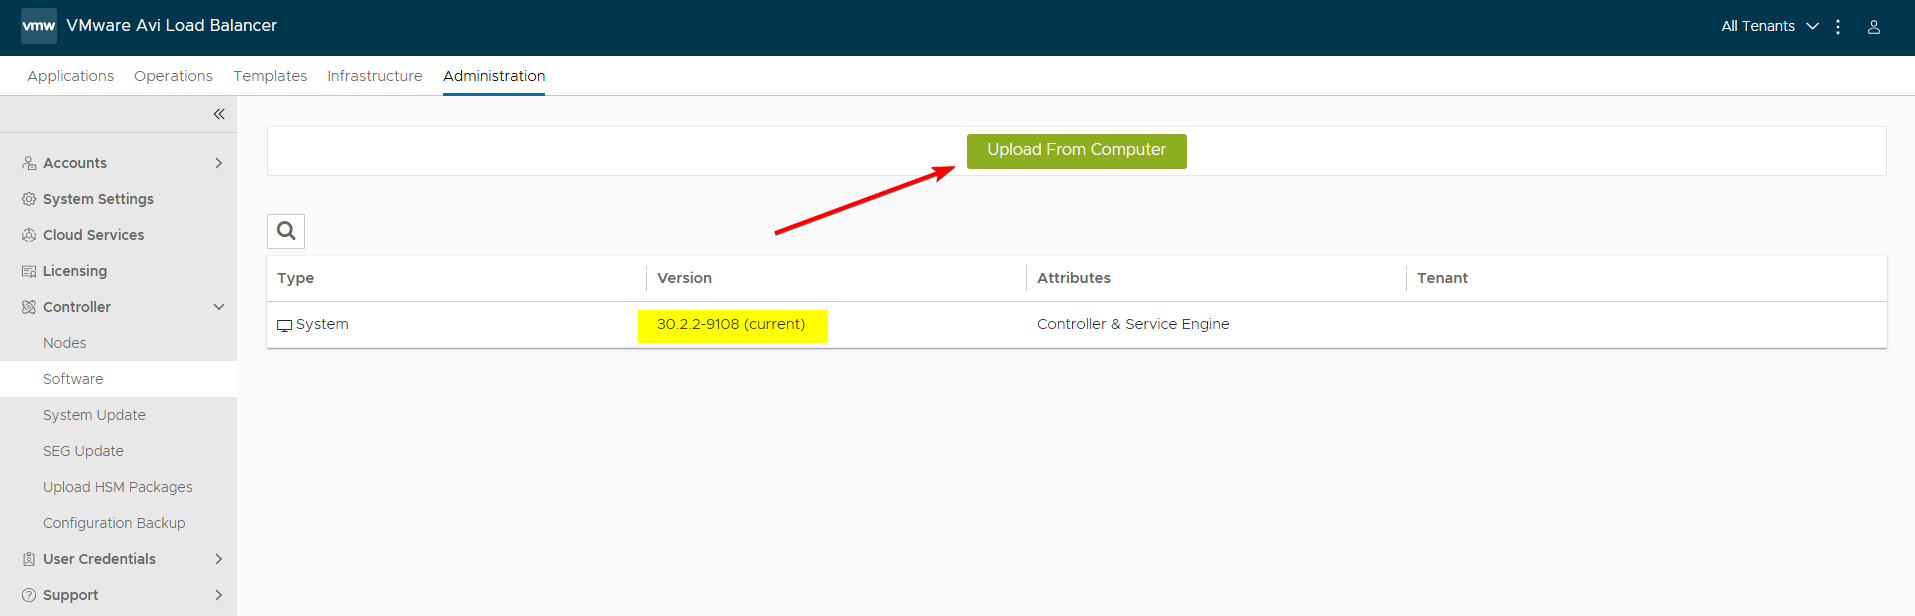Screen dimensions: 1915x616
Task: Open the user profile icon
Action: [x=1873, y=27]
